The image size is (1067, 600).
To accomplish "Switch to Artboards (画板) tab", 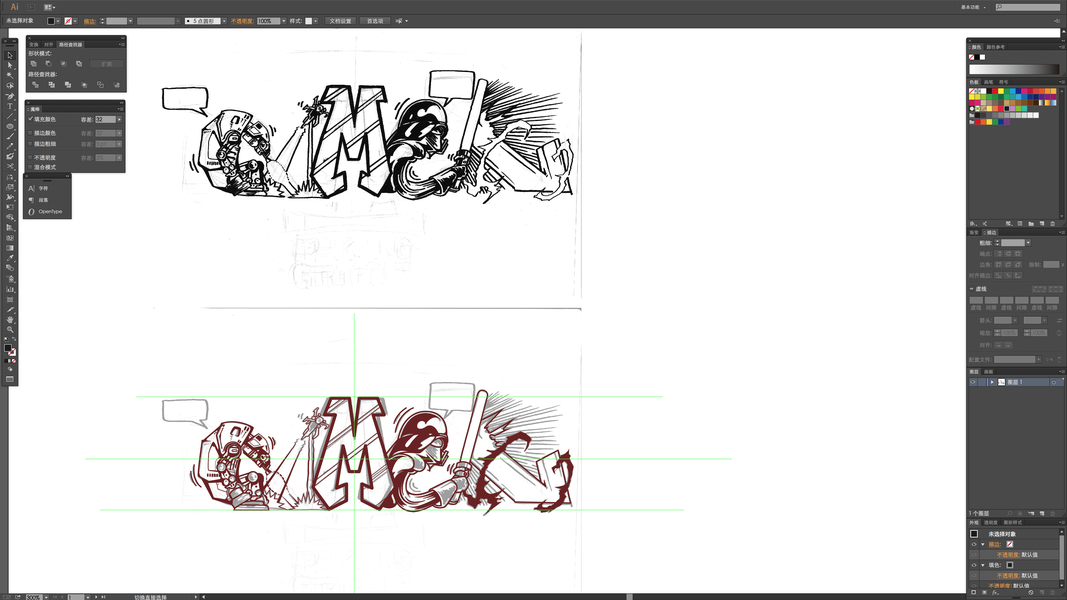I will click(x=988, y=371).
